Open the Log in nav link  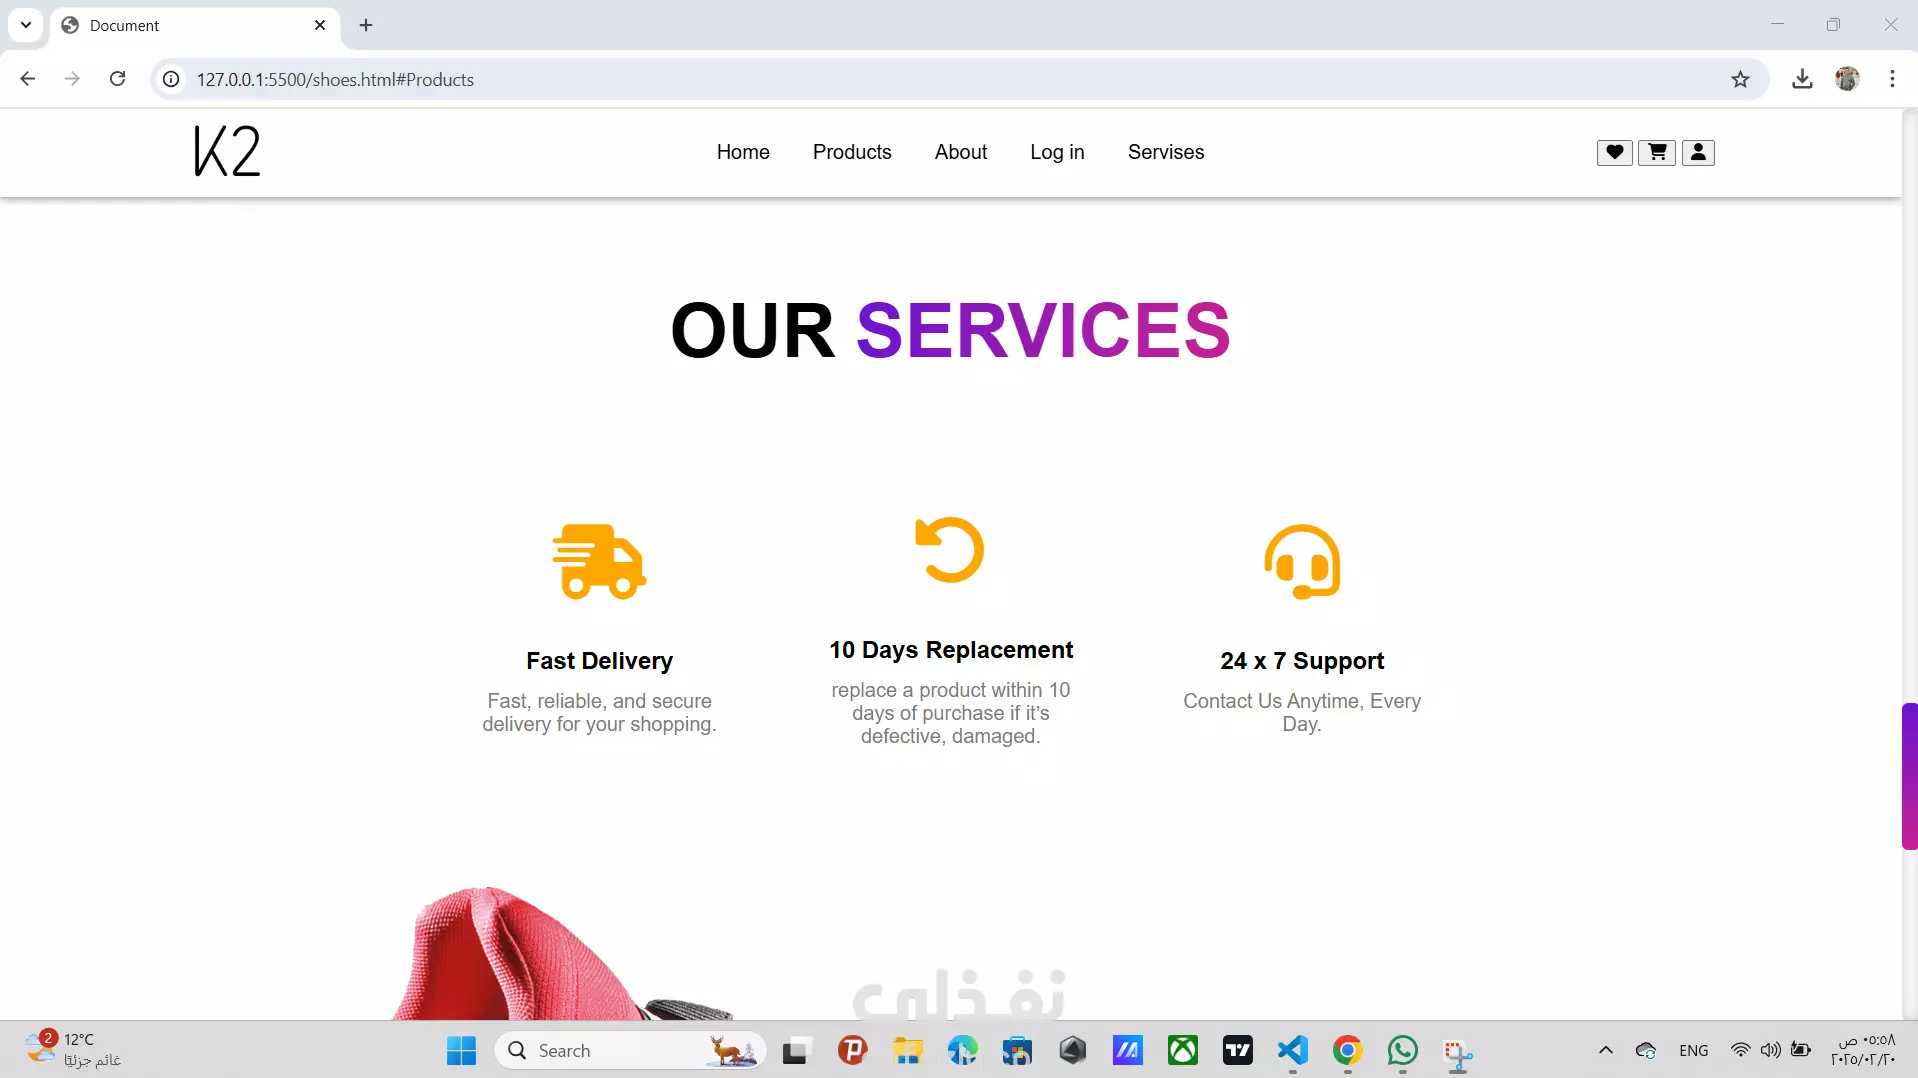tap(1057, 152)
